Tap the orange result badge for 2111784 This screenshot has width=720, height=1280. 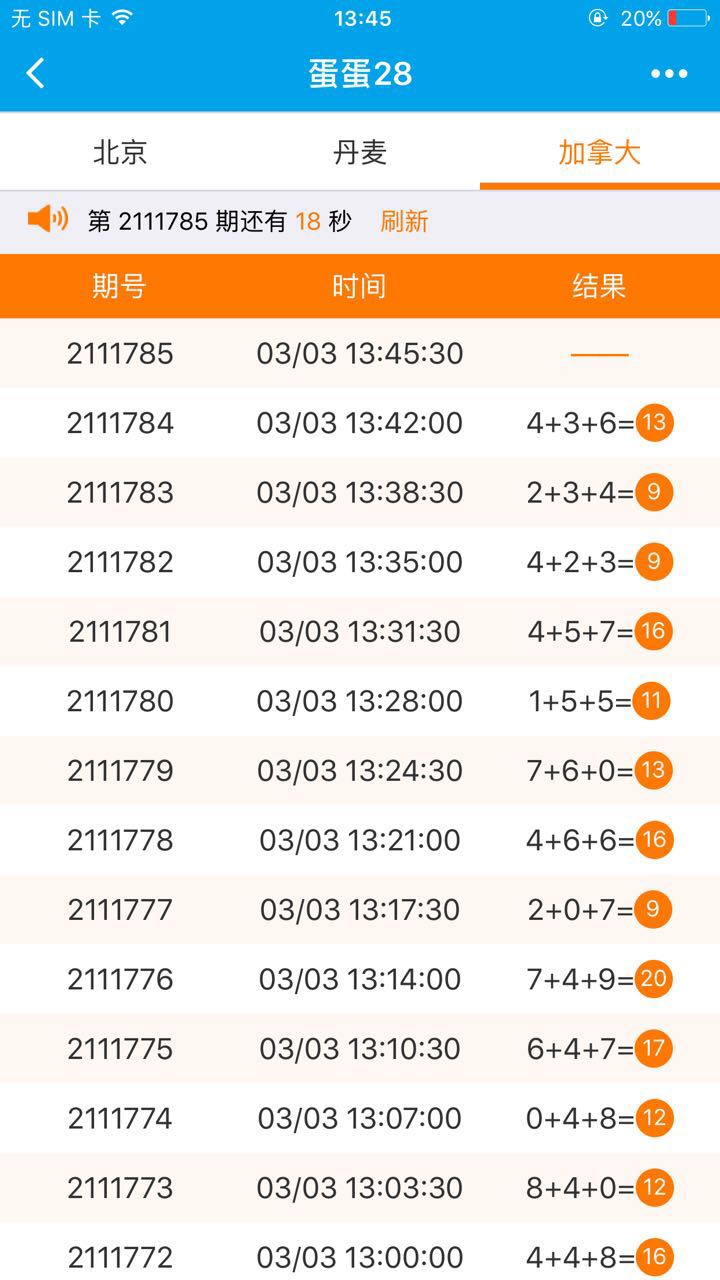654,423
